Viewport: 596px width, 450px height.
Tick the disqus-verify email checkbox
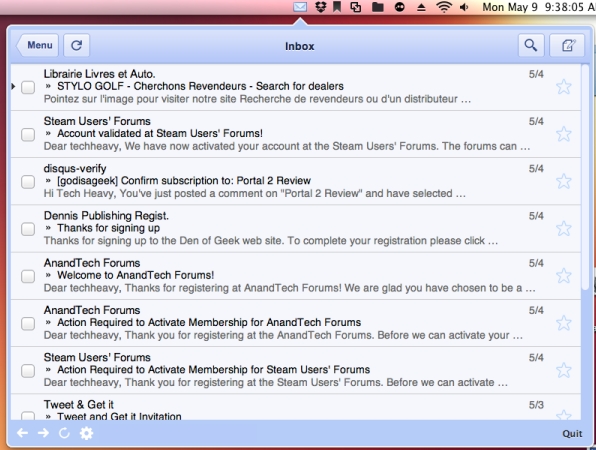tap(28, 181)
